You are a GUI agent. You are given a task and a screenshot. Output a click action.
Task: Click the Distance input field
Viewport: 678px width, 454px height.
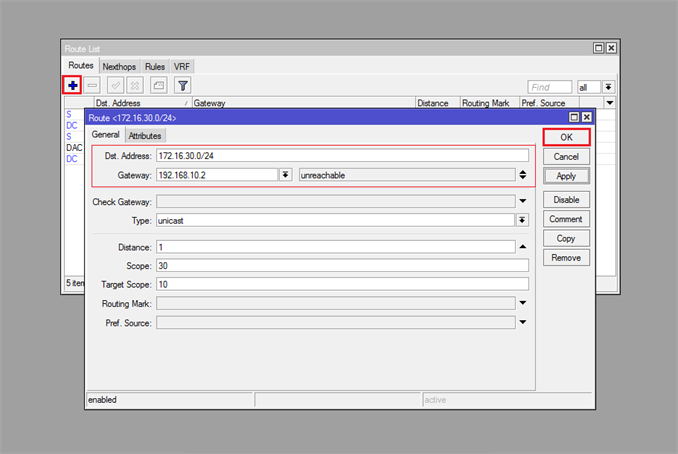pos(336,247)
